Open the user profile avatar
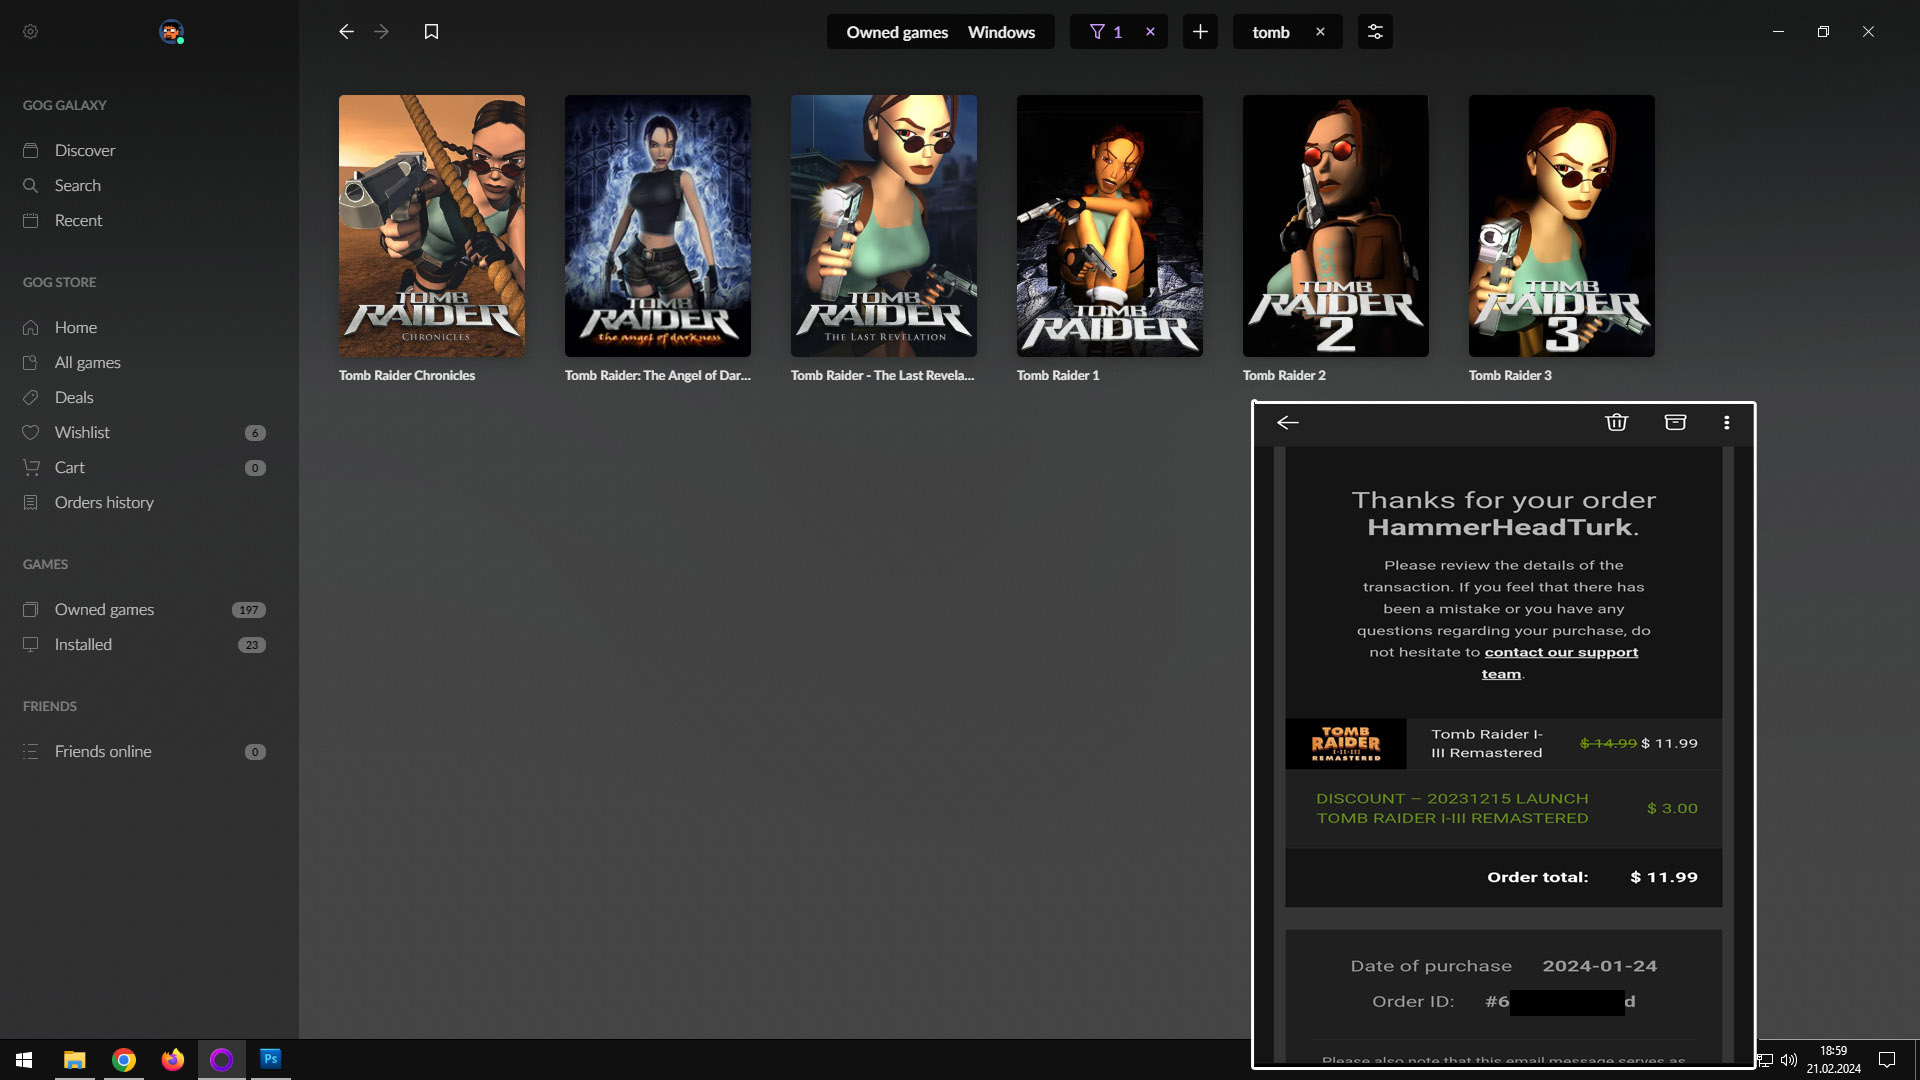The height and width of the screenshot is (1080, 1920). tap(171, 32)
